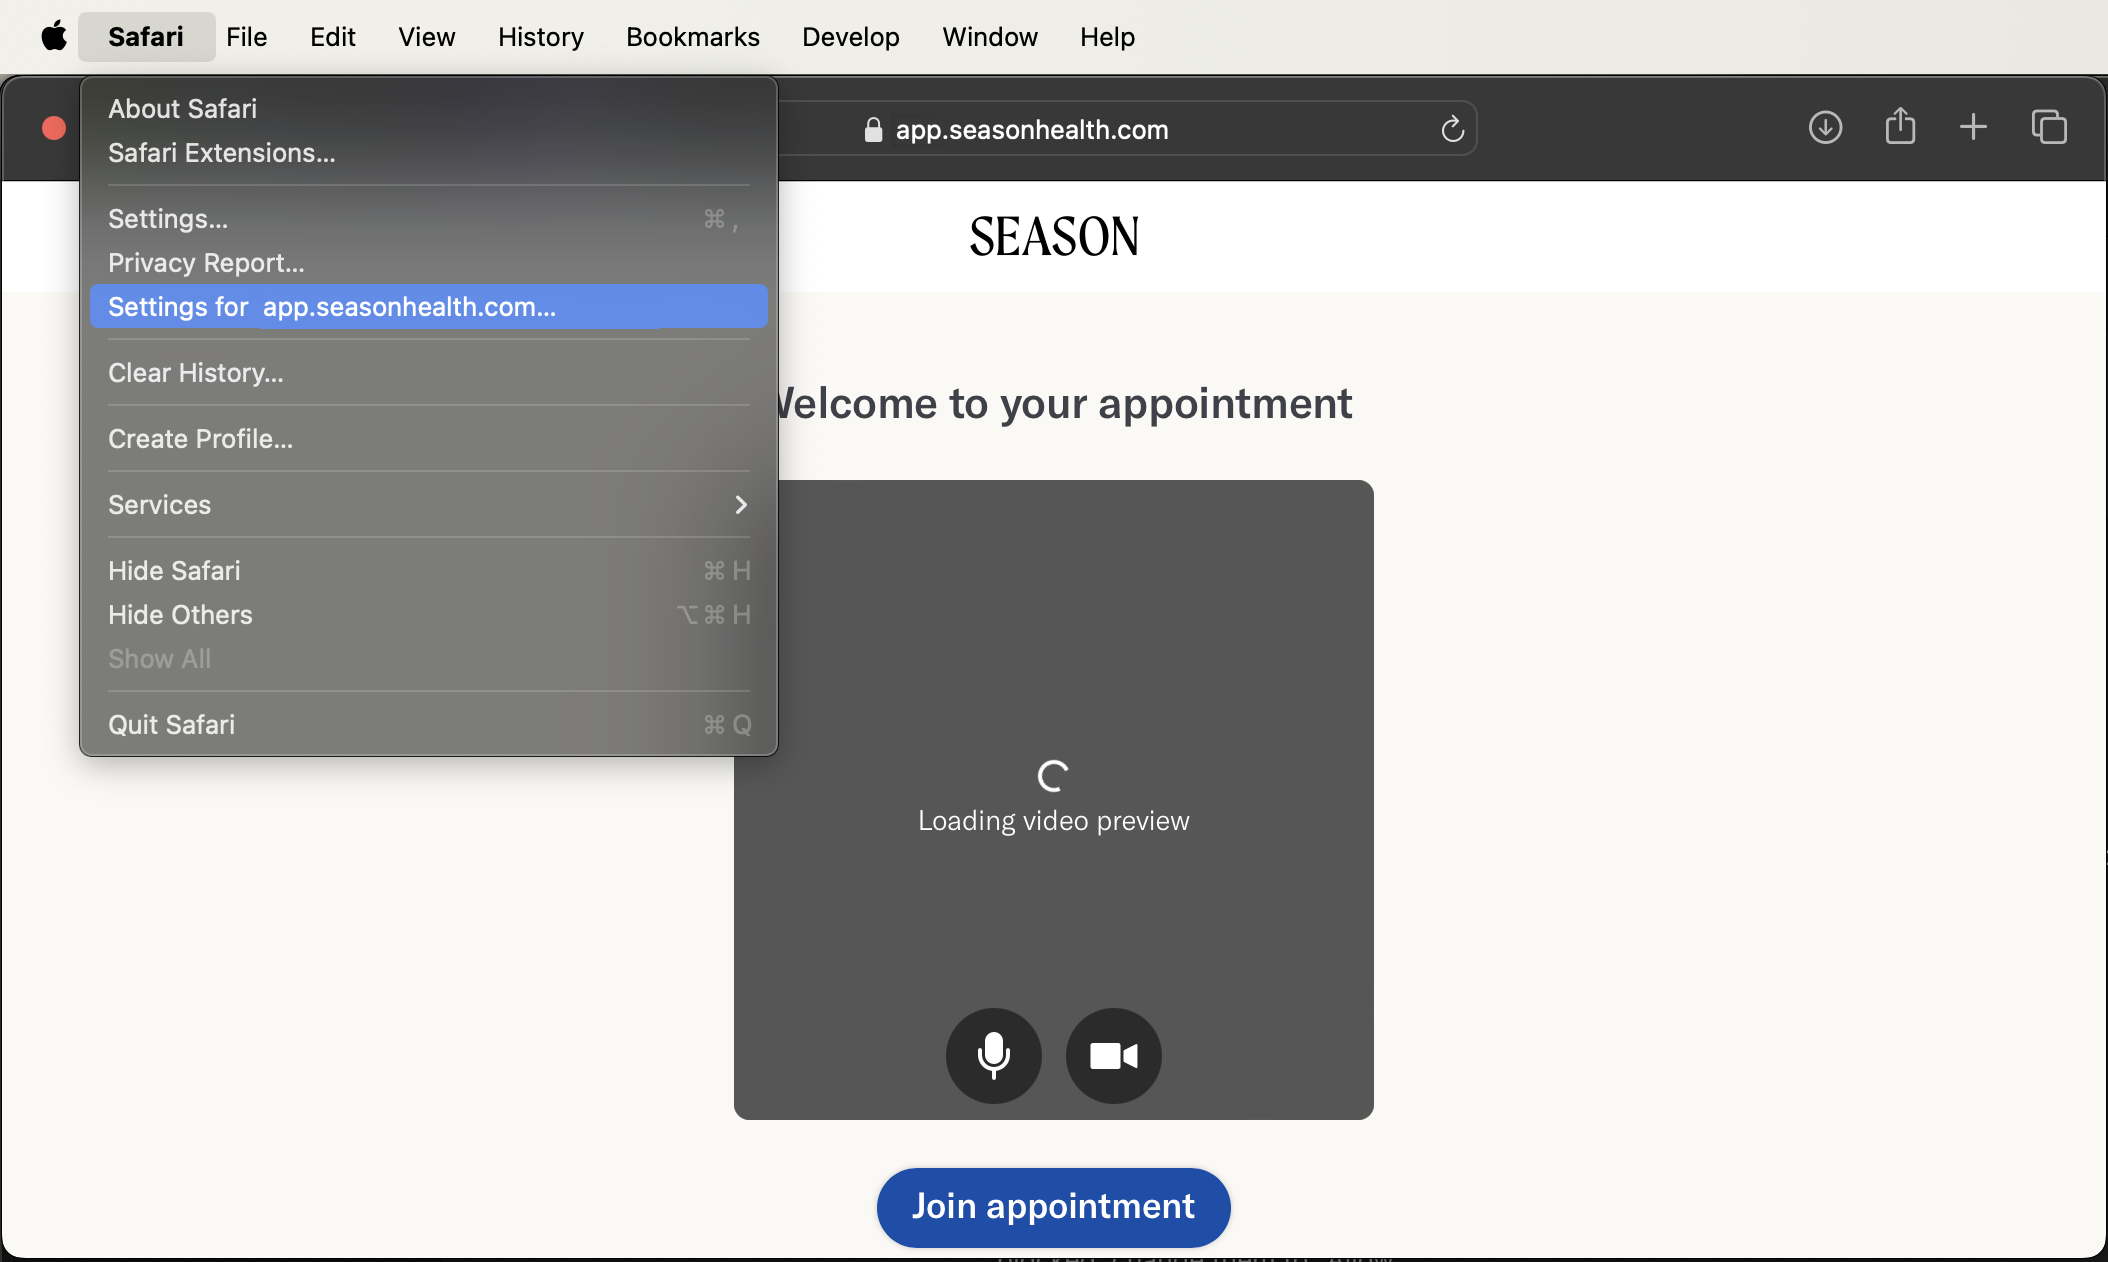Show downloads with the download icon

point(1825,127)
